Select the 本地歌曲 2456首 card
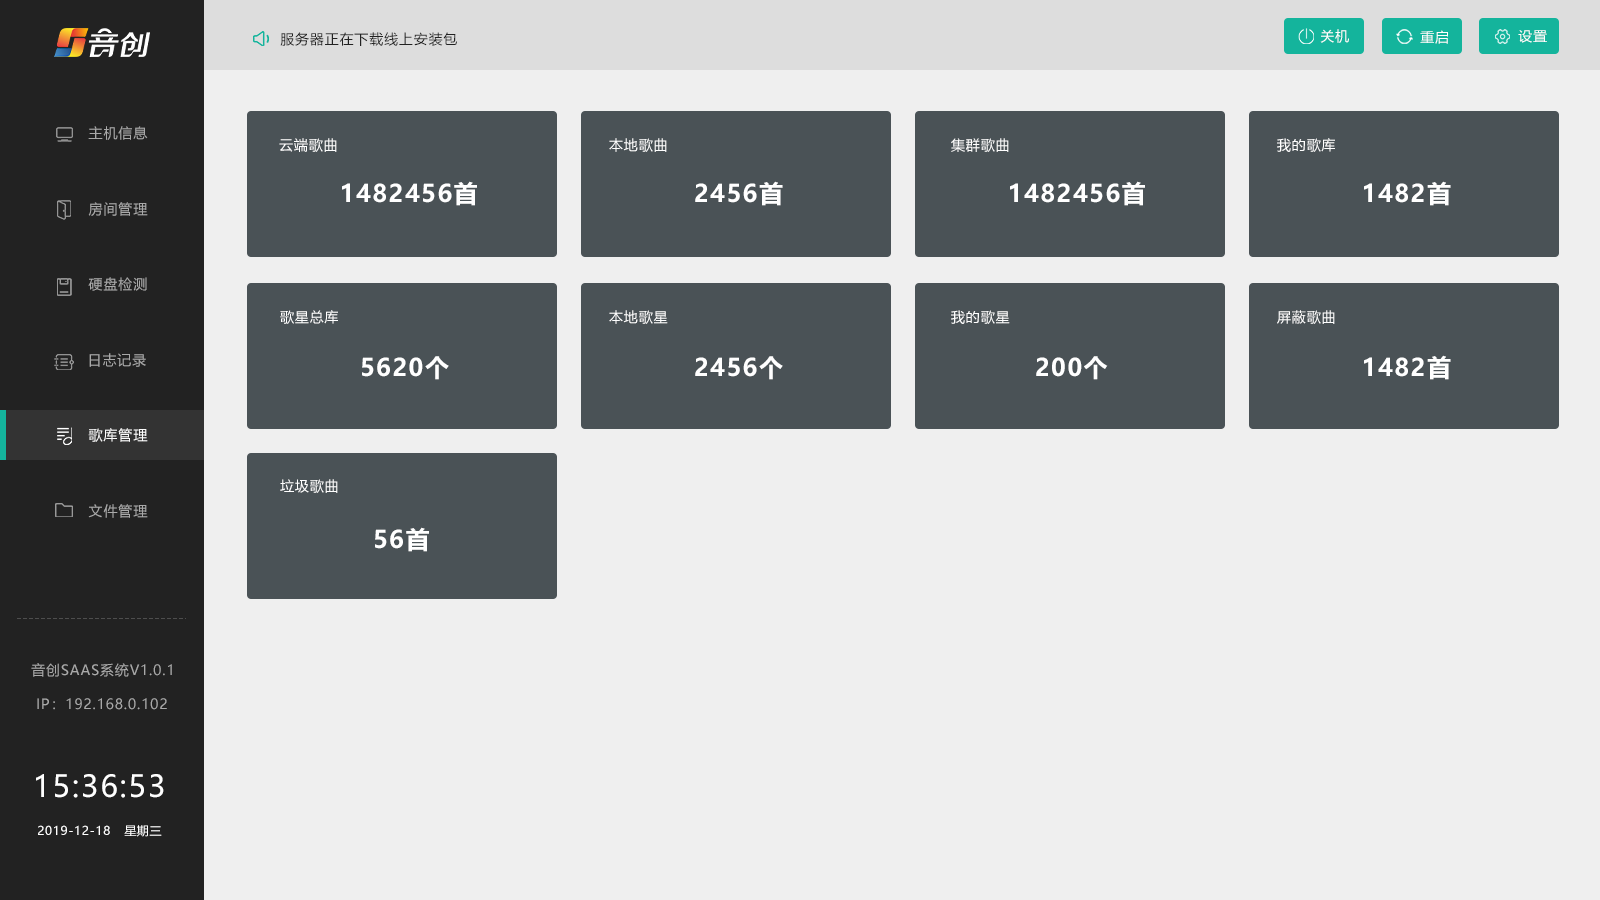The image size is (1600, 900). [x=736, y=184]
